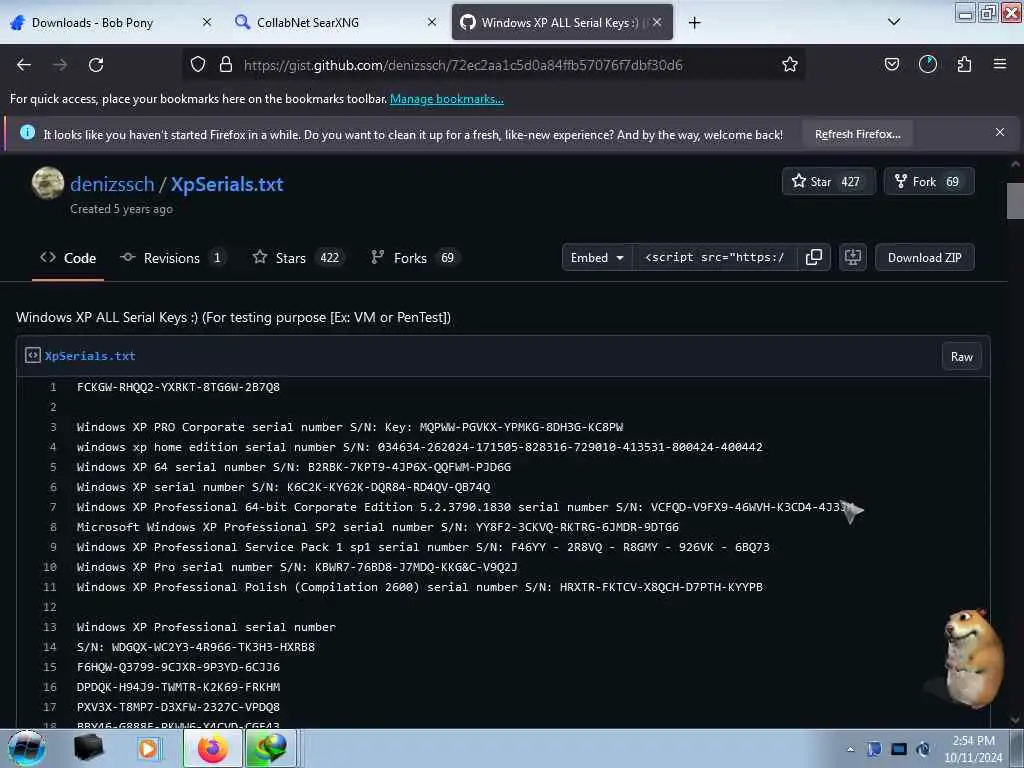Open the network tray icon

[x=899, y=749]
